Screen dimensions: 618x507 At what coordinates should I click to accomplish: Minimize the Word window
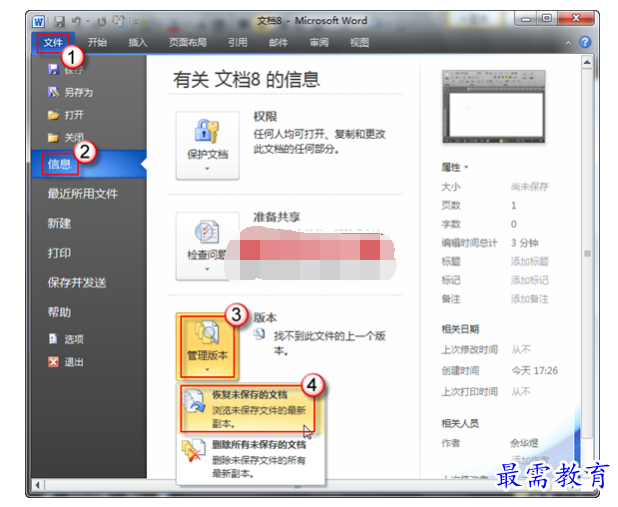525,19
